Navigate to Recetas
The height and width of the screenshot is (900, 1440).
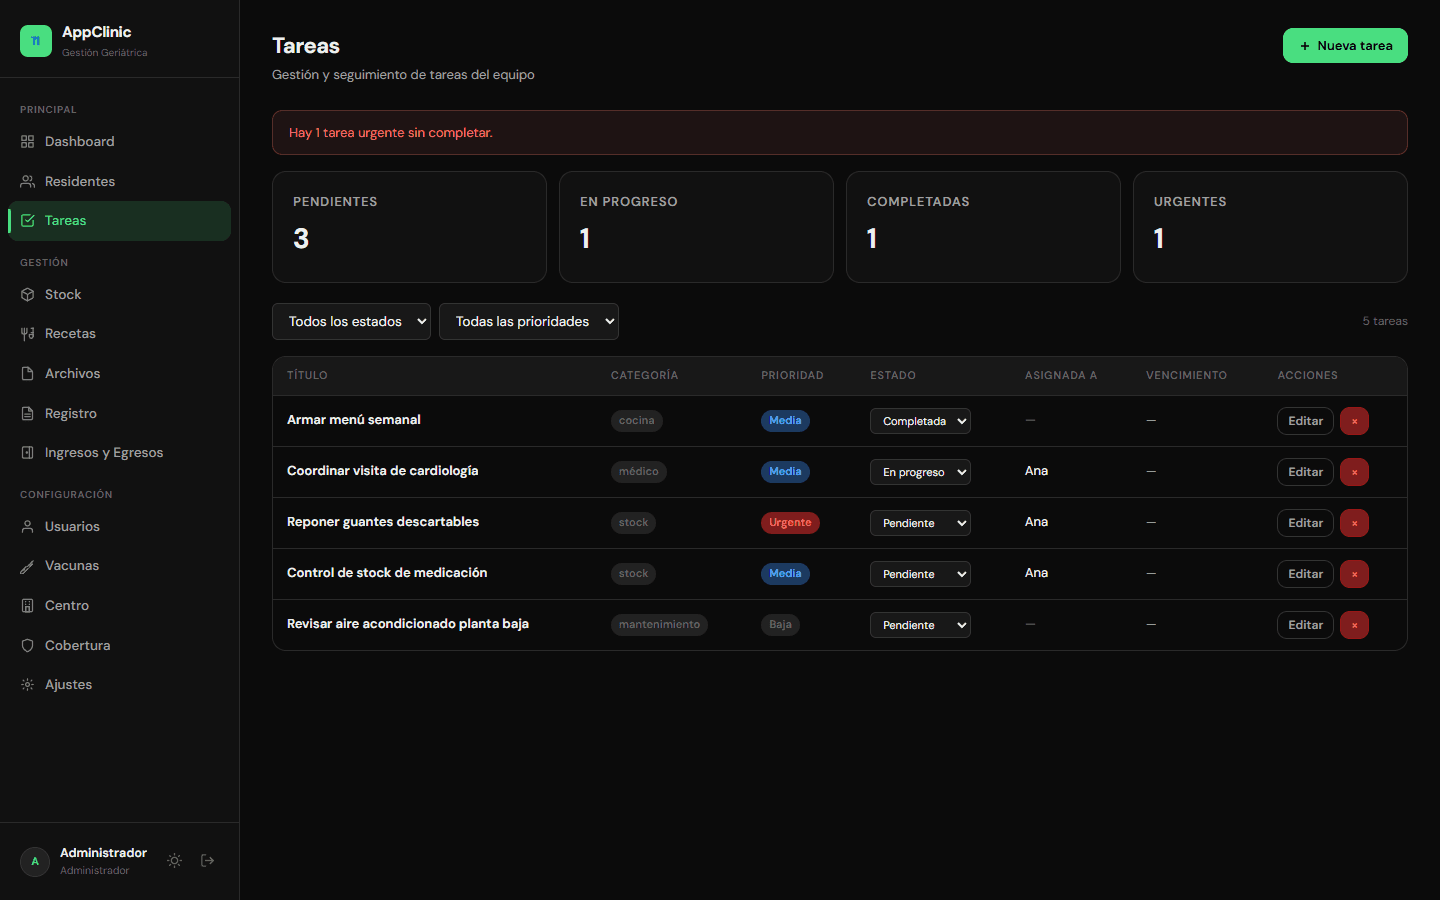(x=119, y=334)
